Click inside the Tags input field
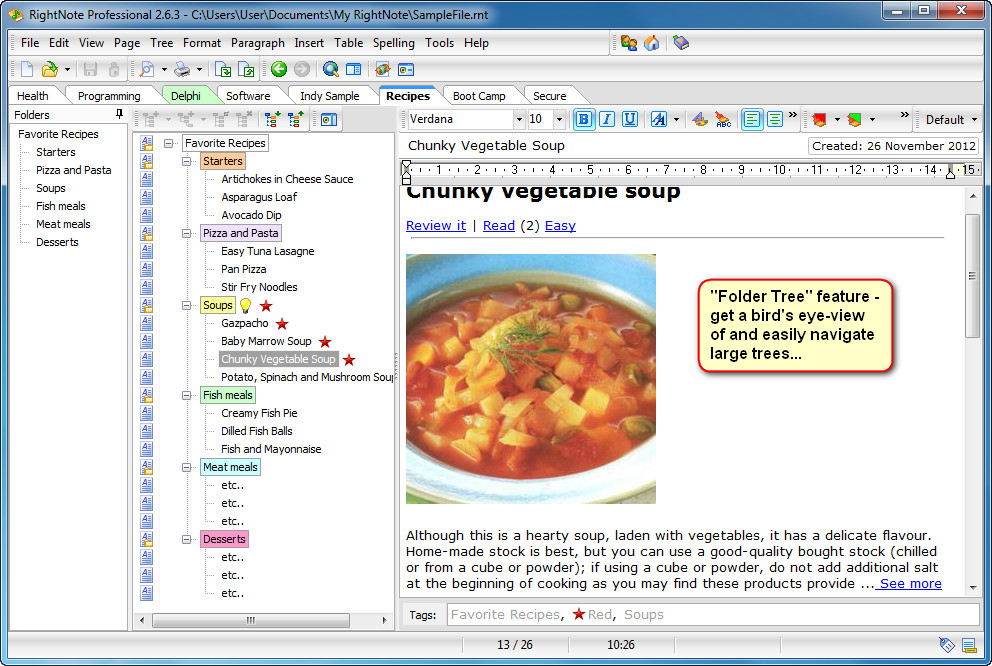This screenshot has width=992, height=666. click(x=713, y=614)
